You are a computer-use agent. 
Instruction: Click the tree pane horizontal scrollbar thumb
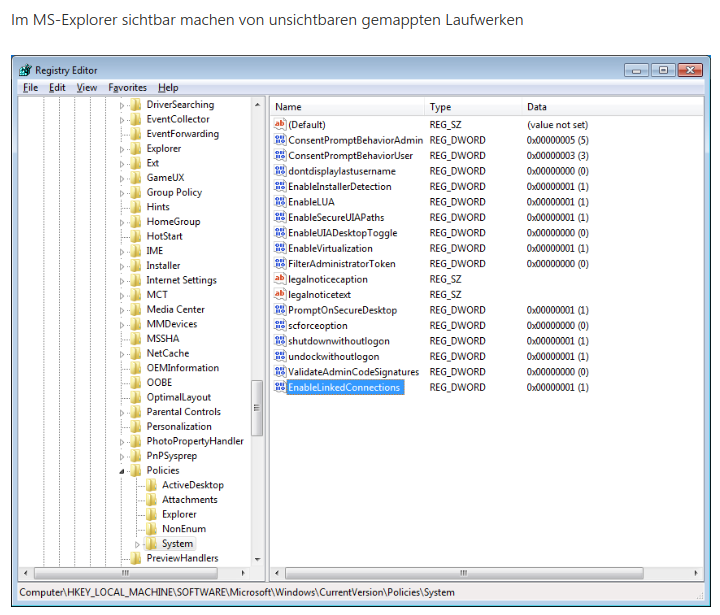[x=126, y=573]
